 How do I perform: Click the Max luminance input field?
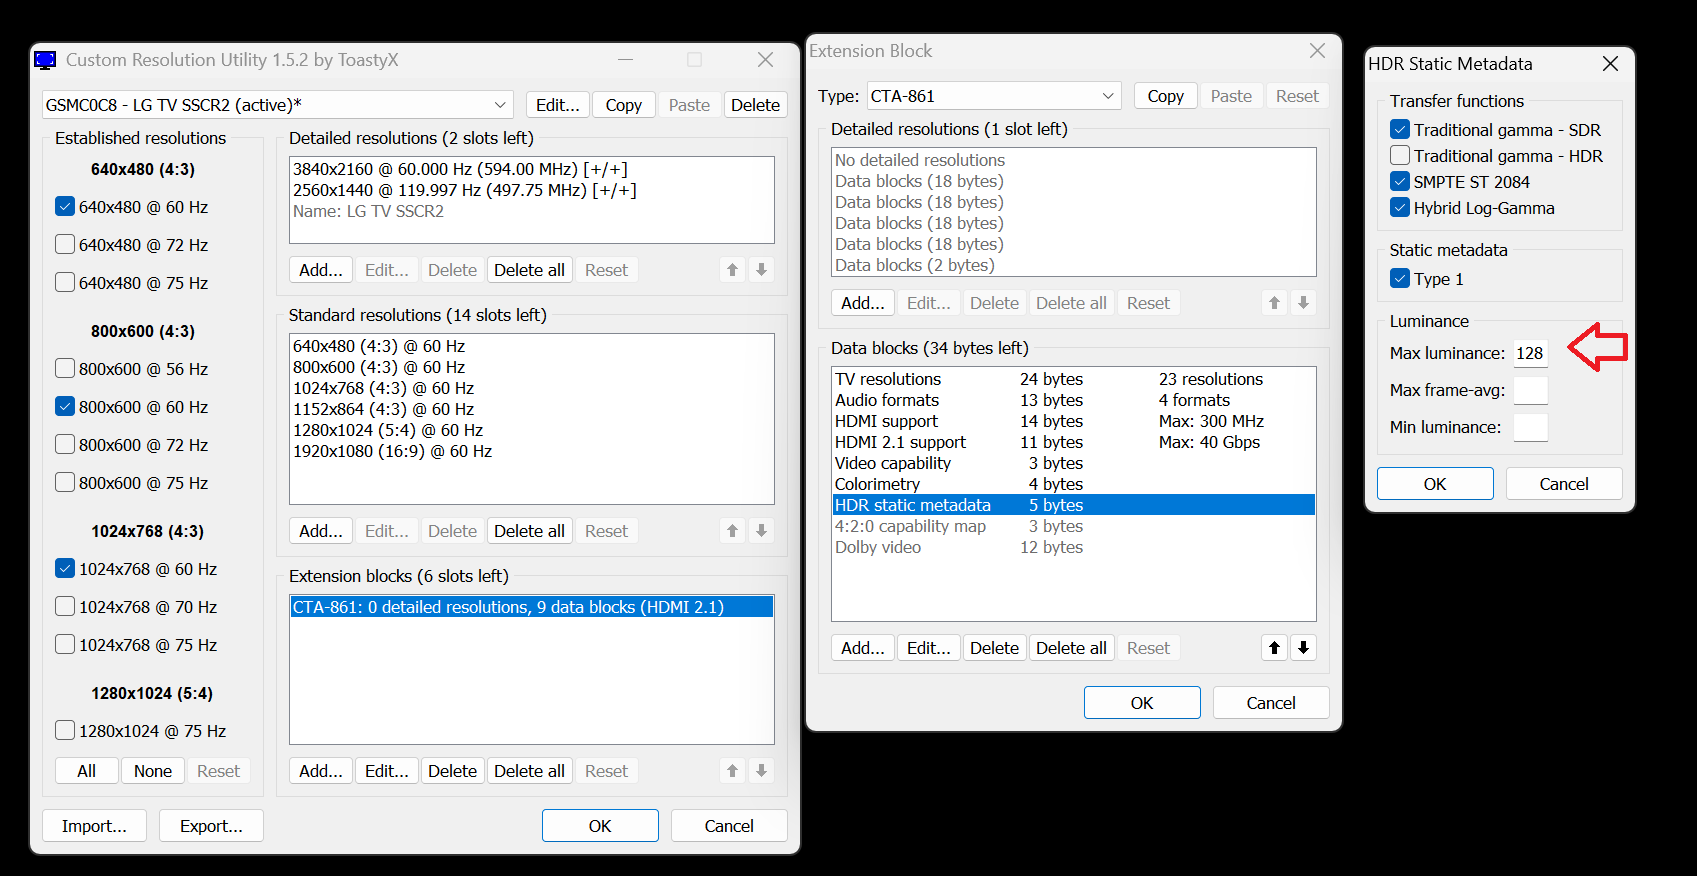(1530, 353)
